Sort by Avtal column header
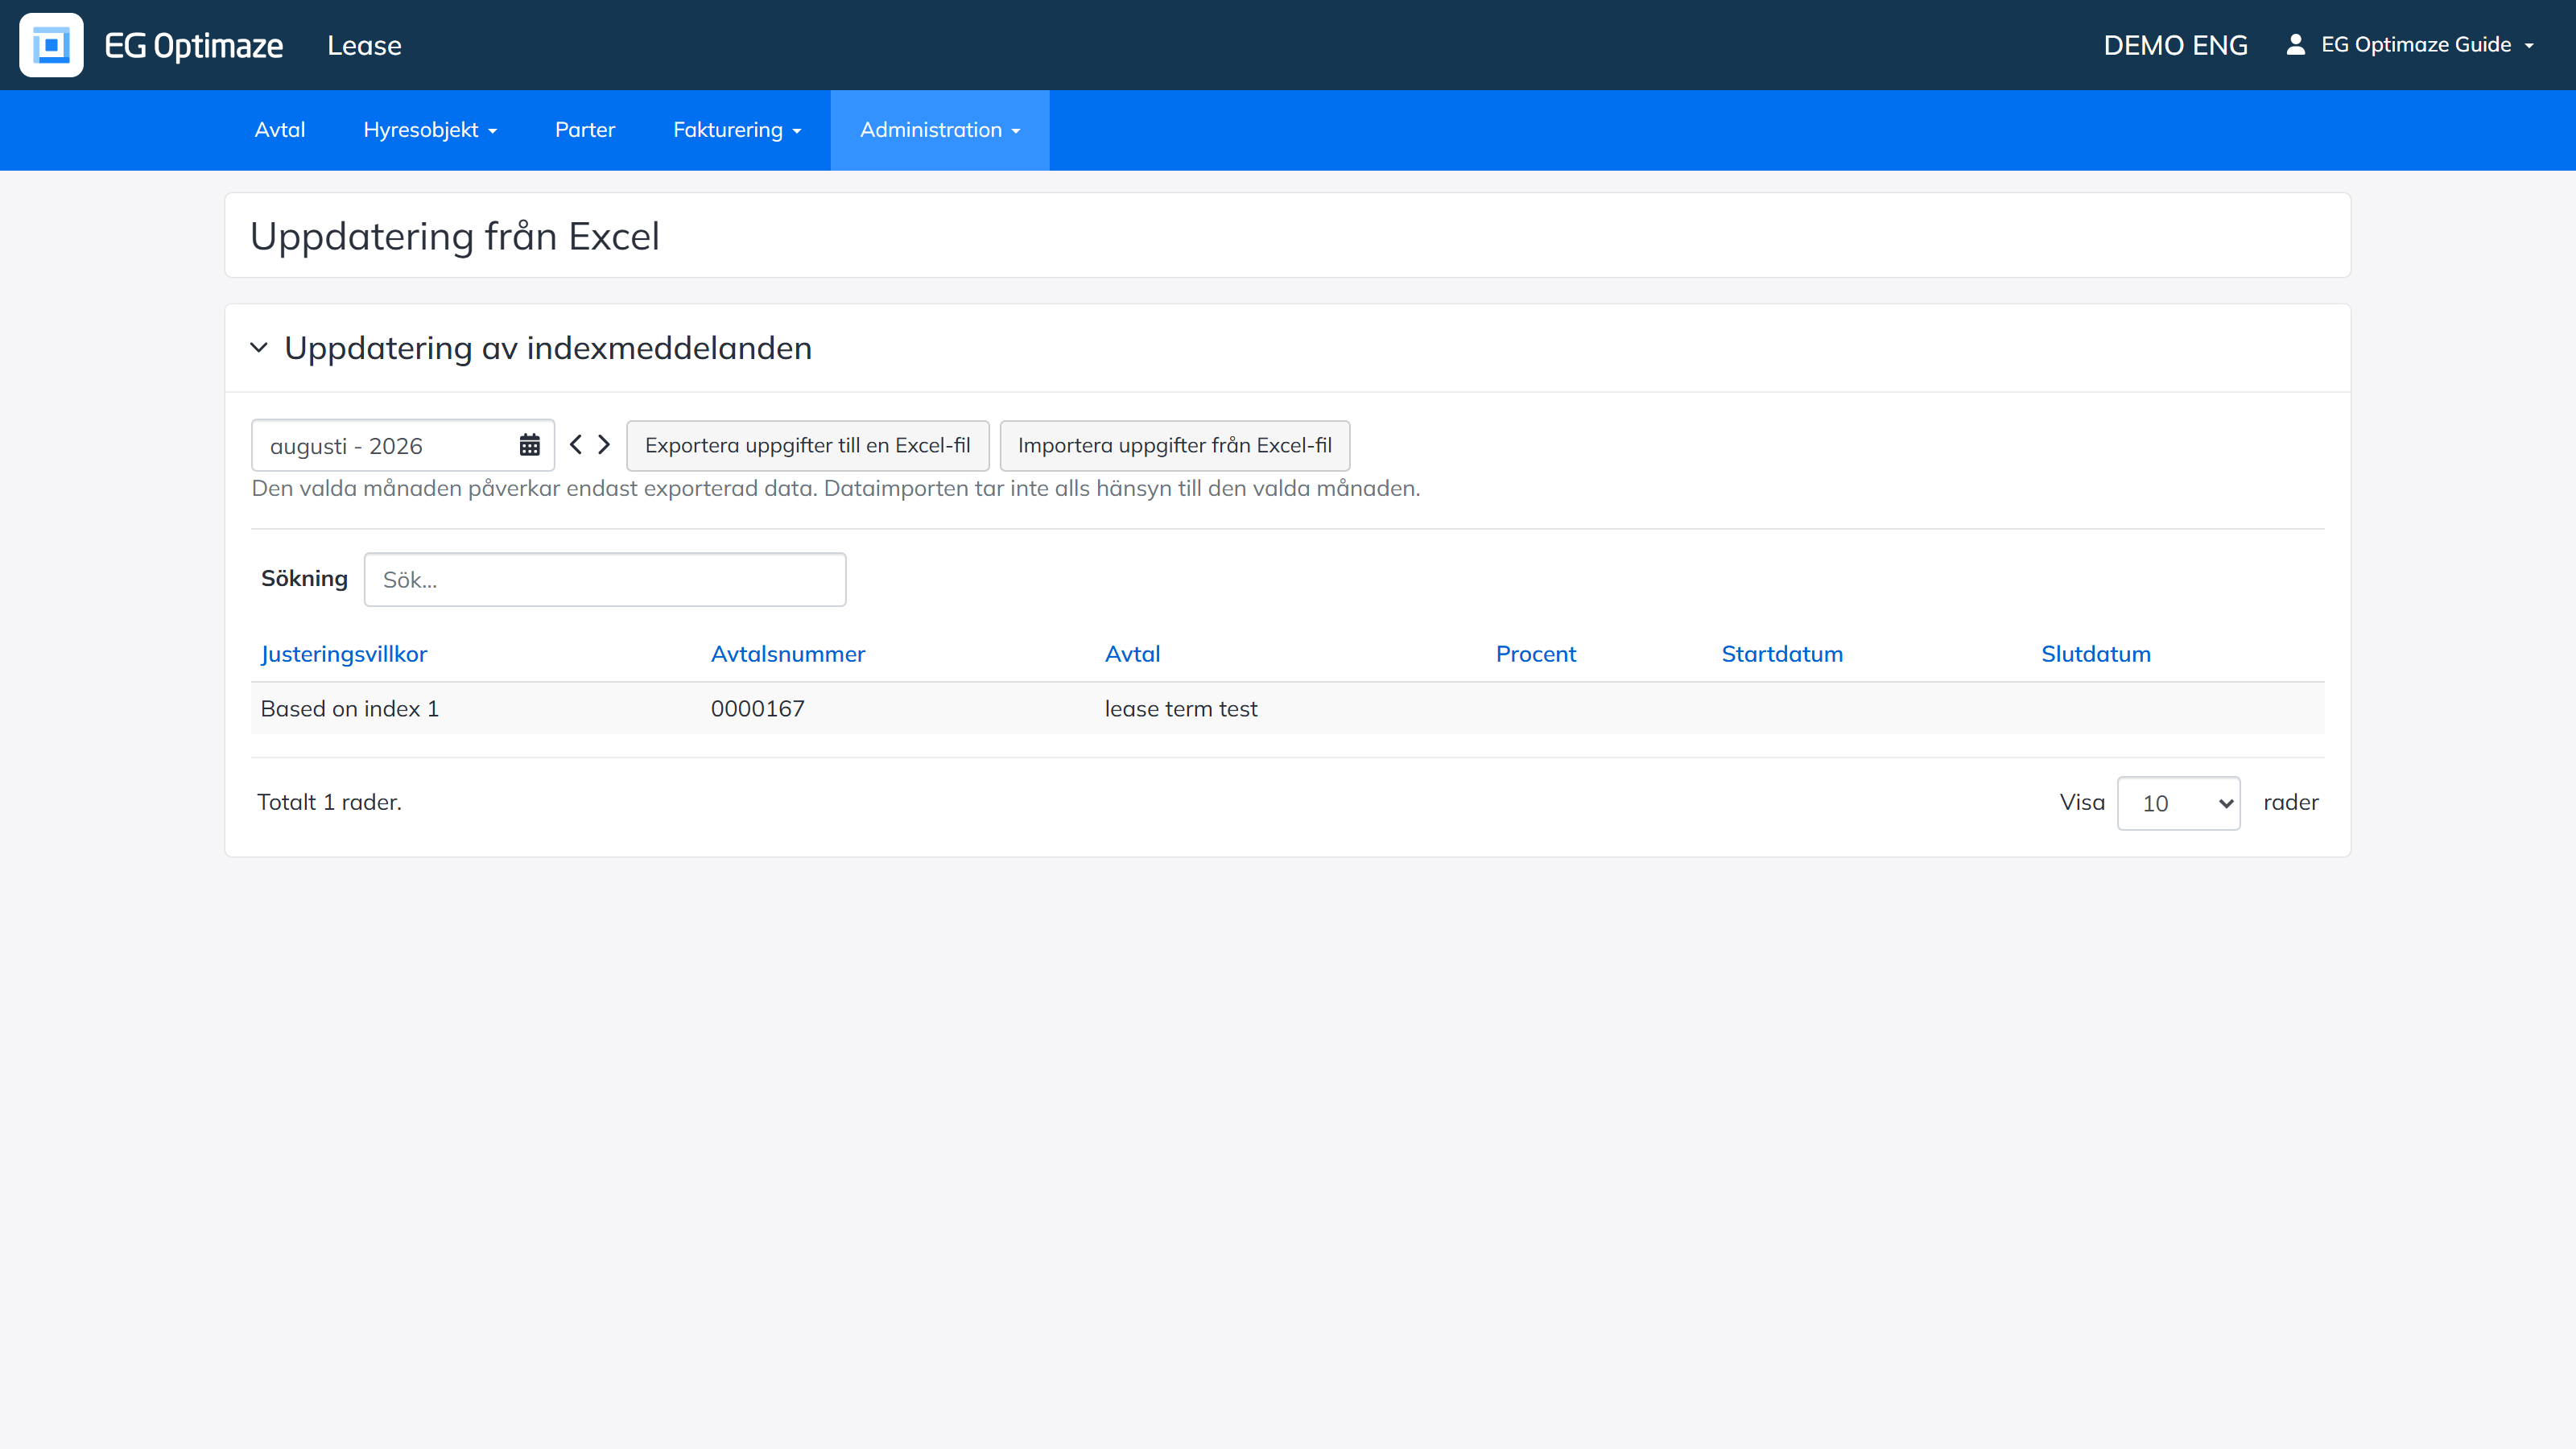This screenshot has height=1449, width=2576. point(1132,654)
